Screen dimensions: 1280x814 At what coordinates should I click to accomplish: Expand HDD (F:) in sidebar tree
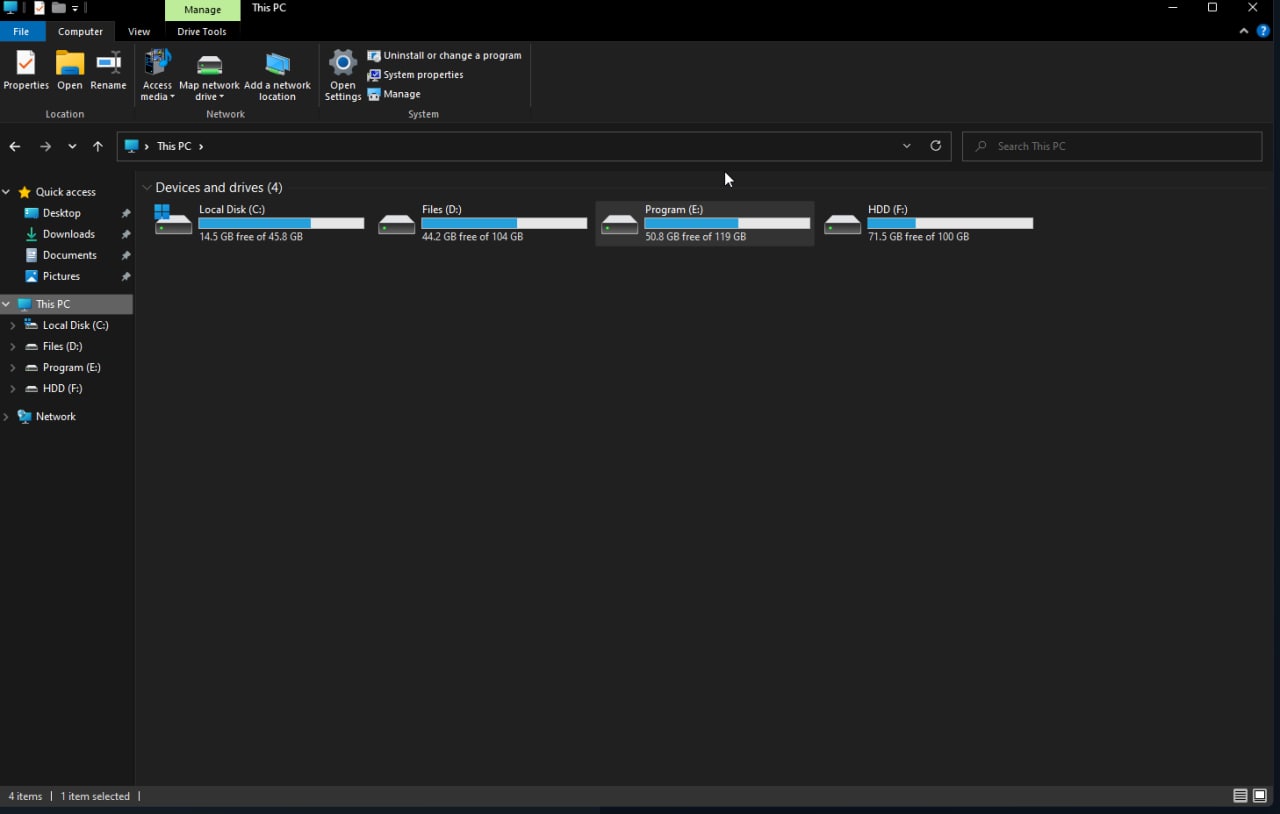pyautogui.click(x=13, y=388)
